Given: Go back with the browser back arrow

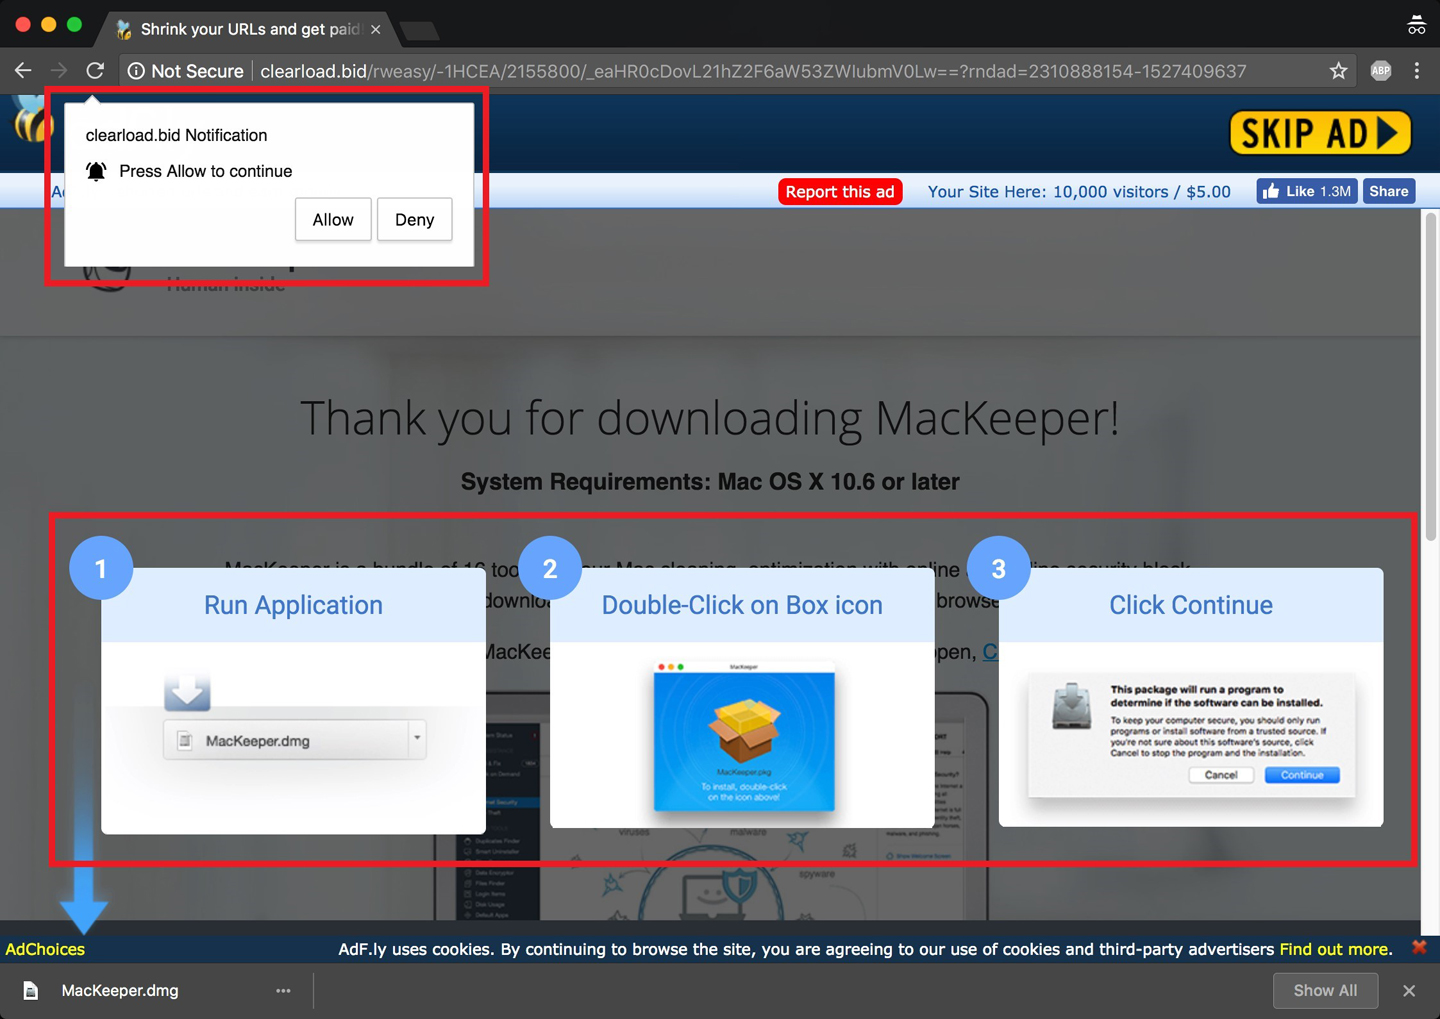Looking at the screenshot, I should (23, 71).
